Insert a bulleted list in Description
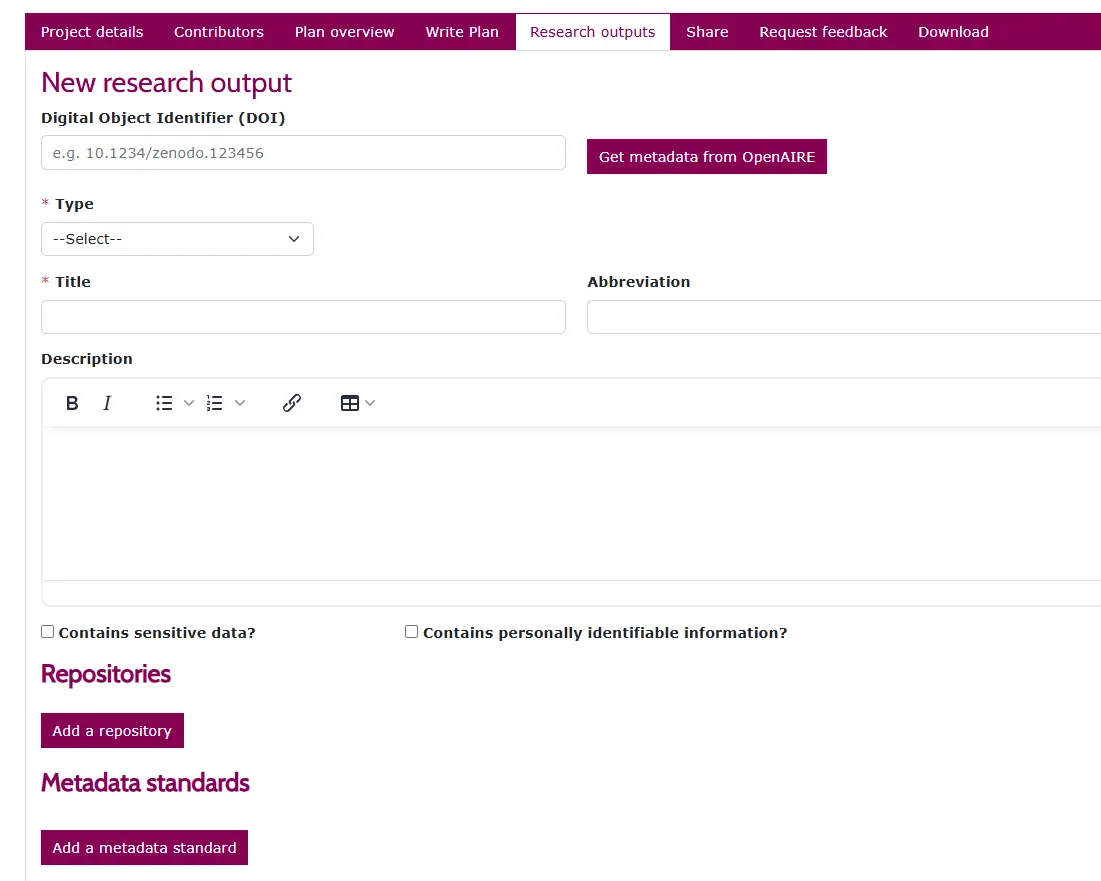Image resolution: width=1101 pixels, height=881 pixels. pyautogui.click(x=164, y=403)
